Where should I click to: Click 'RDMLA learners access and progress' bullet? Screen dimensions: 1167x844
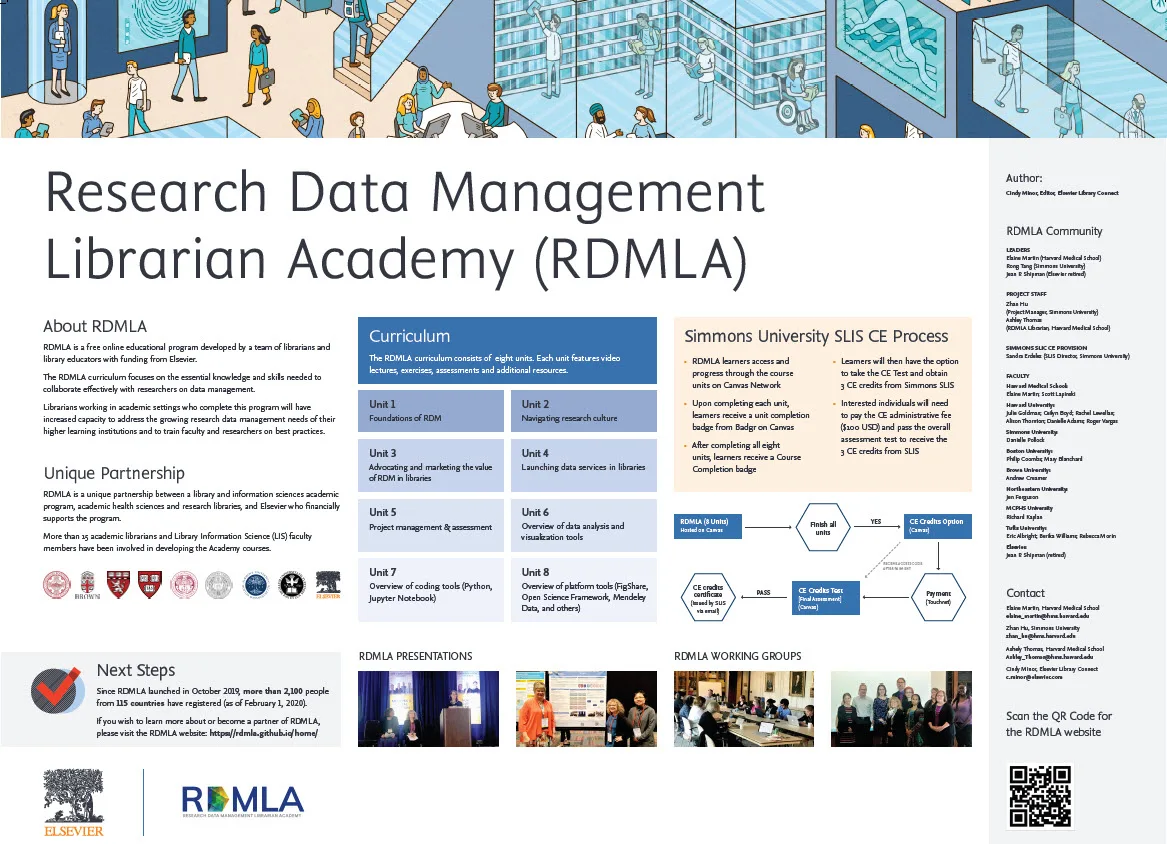[743, 373]
